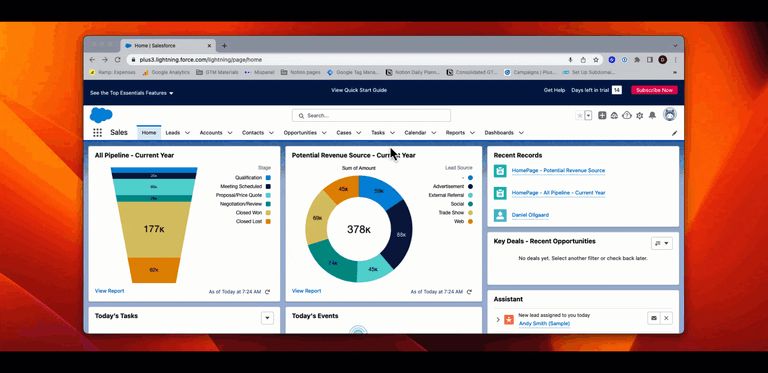
Task: Dismiss the Andy Smith assistant item
Action: click(666, 318)
